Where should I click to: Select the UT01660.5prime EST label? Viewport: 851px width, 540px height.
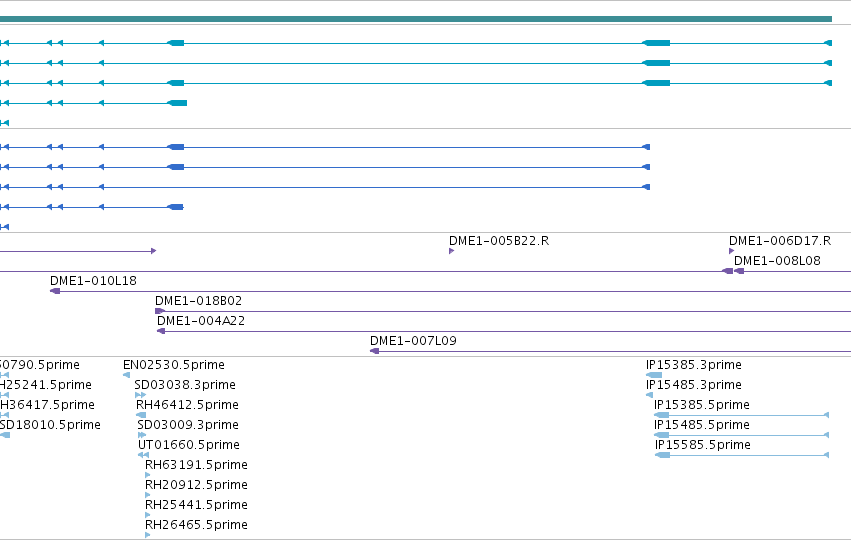point(189,445)
